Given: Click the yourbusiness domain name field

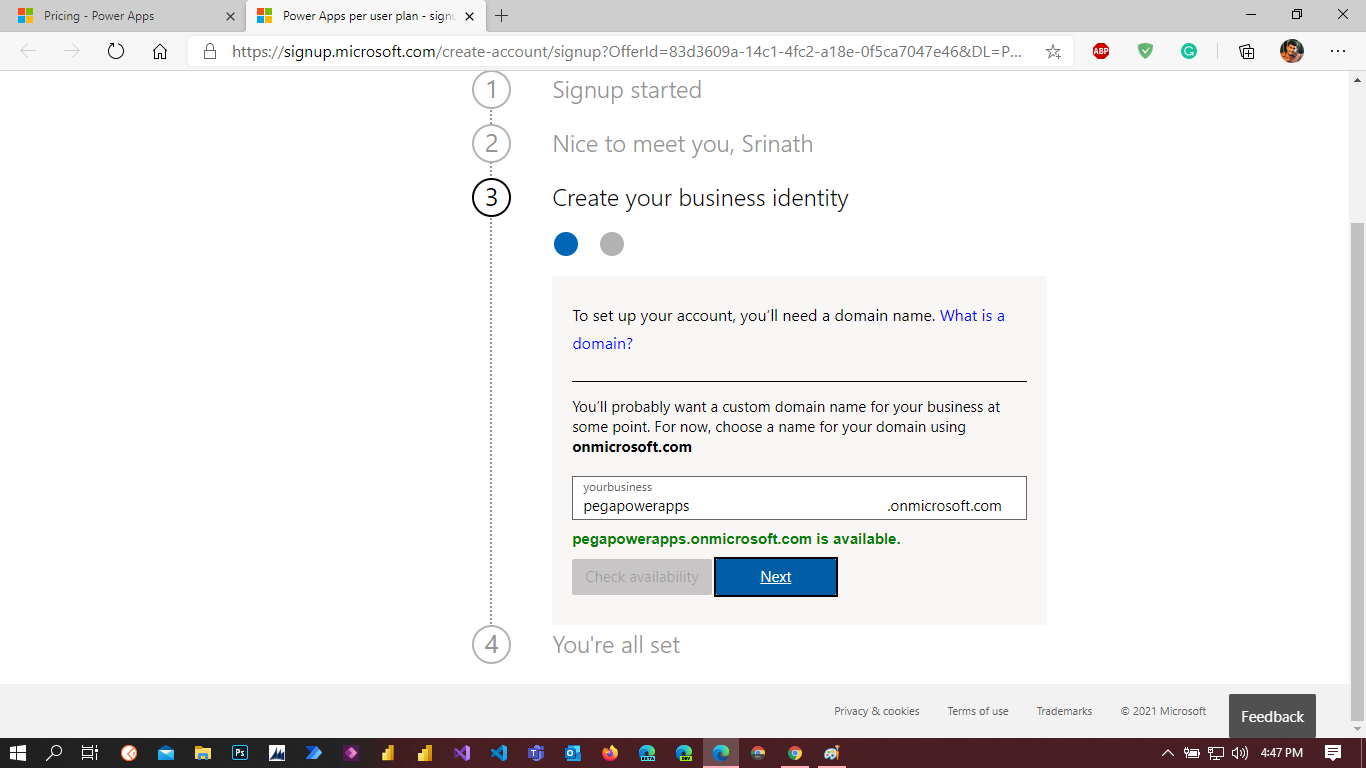Looking at the screenshot, I should tap(730, 505).
